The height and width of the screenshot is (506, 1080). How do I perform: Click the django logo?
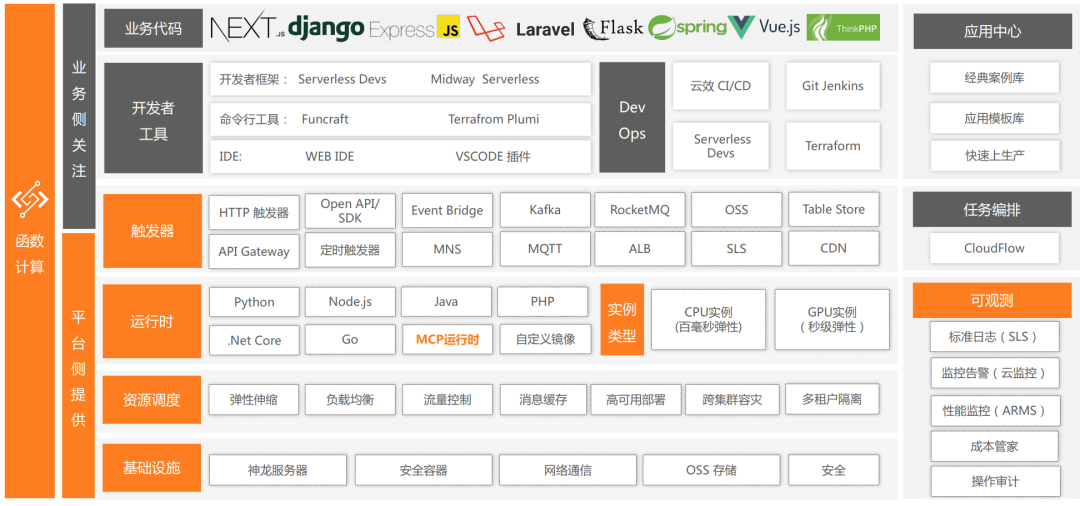(326, 28)
